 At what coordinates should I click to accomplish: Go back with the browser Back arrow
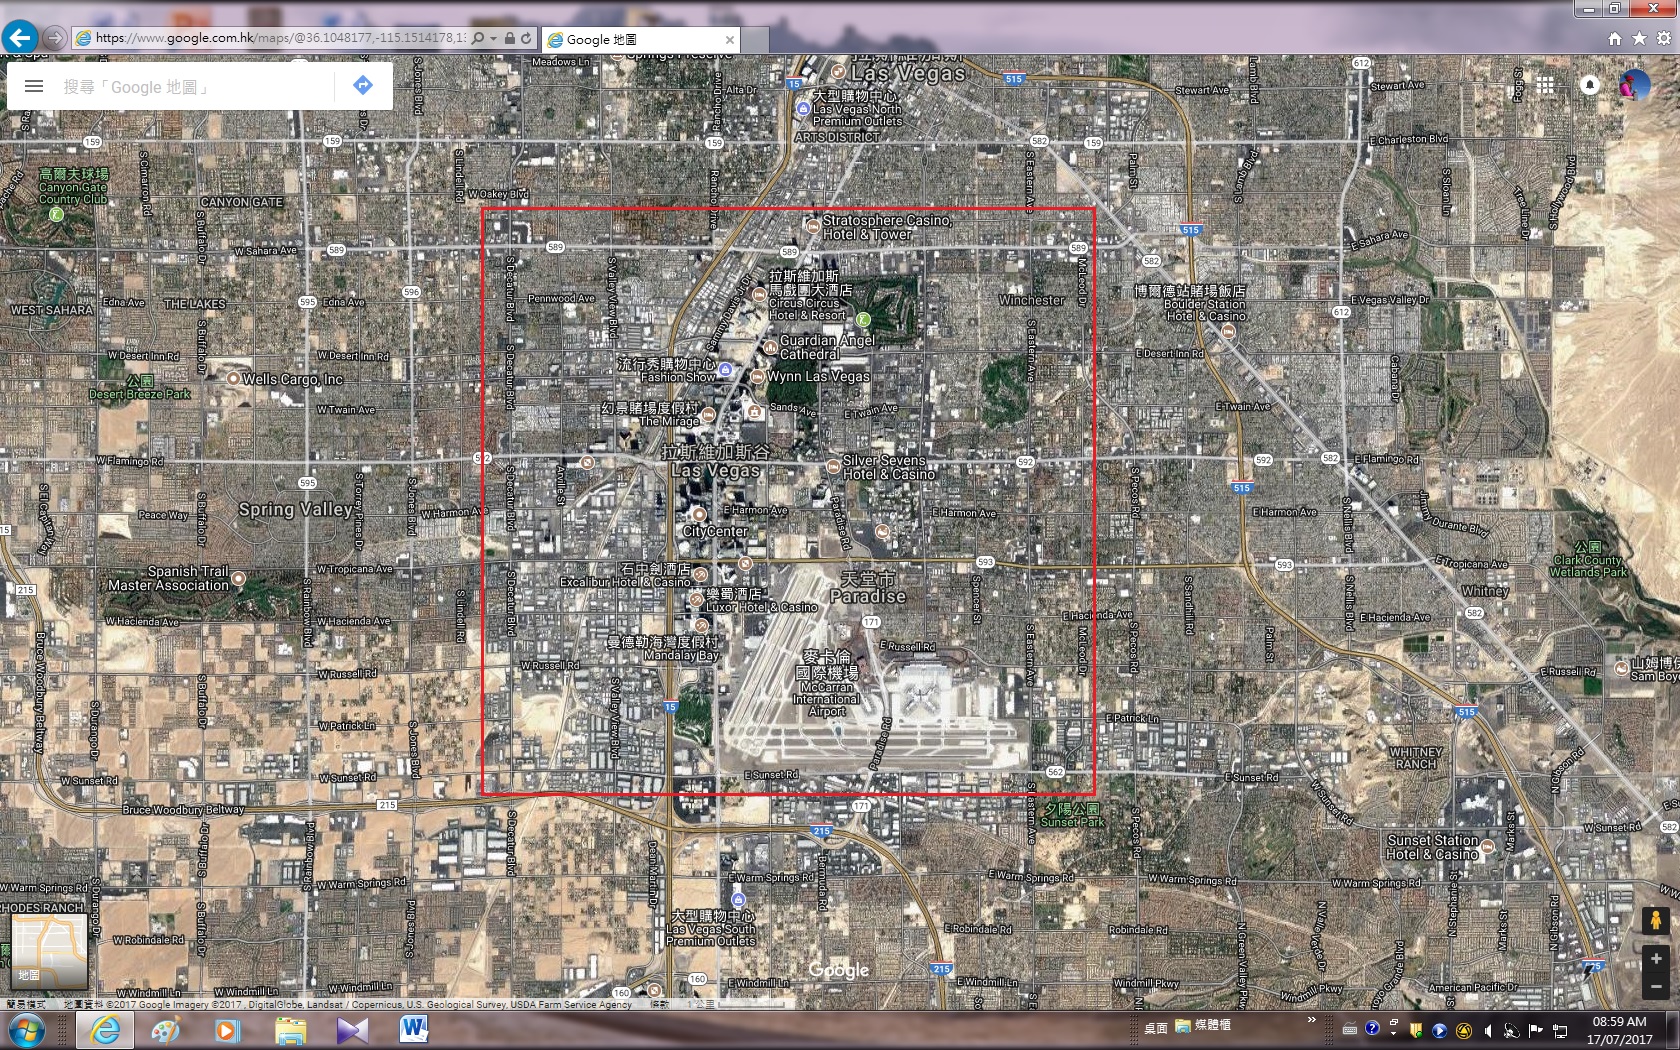pyautogui.click(x=20, y=38)
